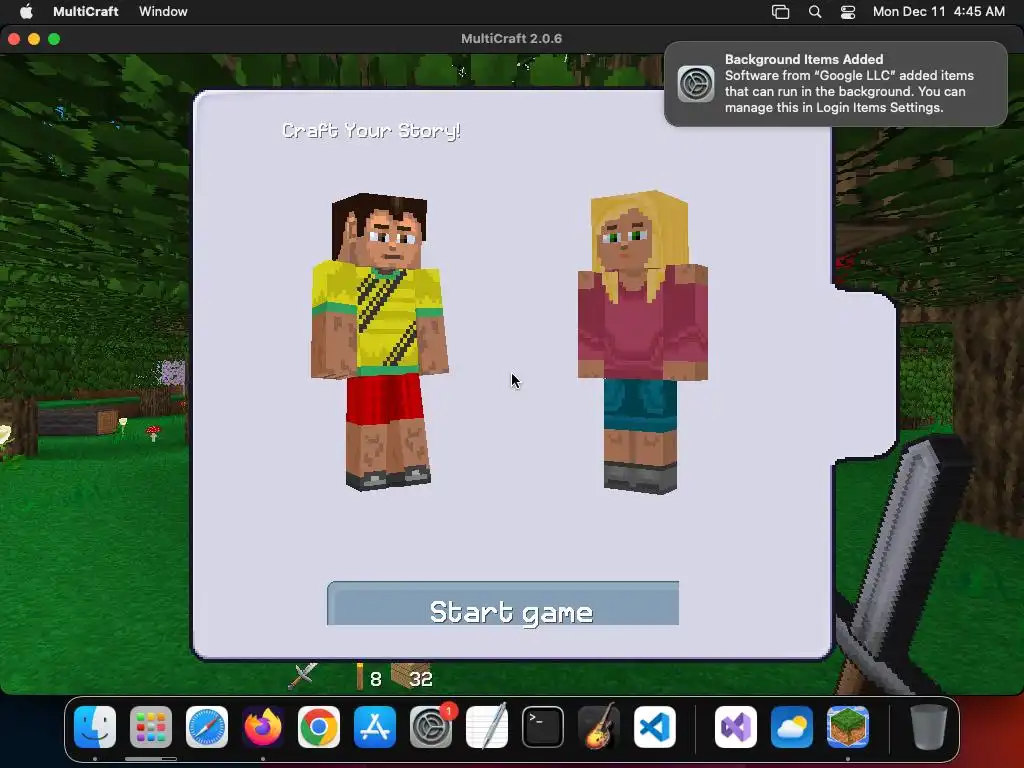The height and width of the screenshot is (768, 1024).
Task: Launch Firefox from the Dock
Action: (x=263, y=727)
